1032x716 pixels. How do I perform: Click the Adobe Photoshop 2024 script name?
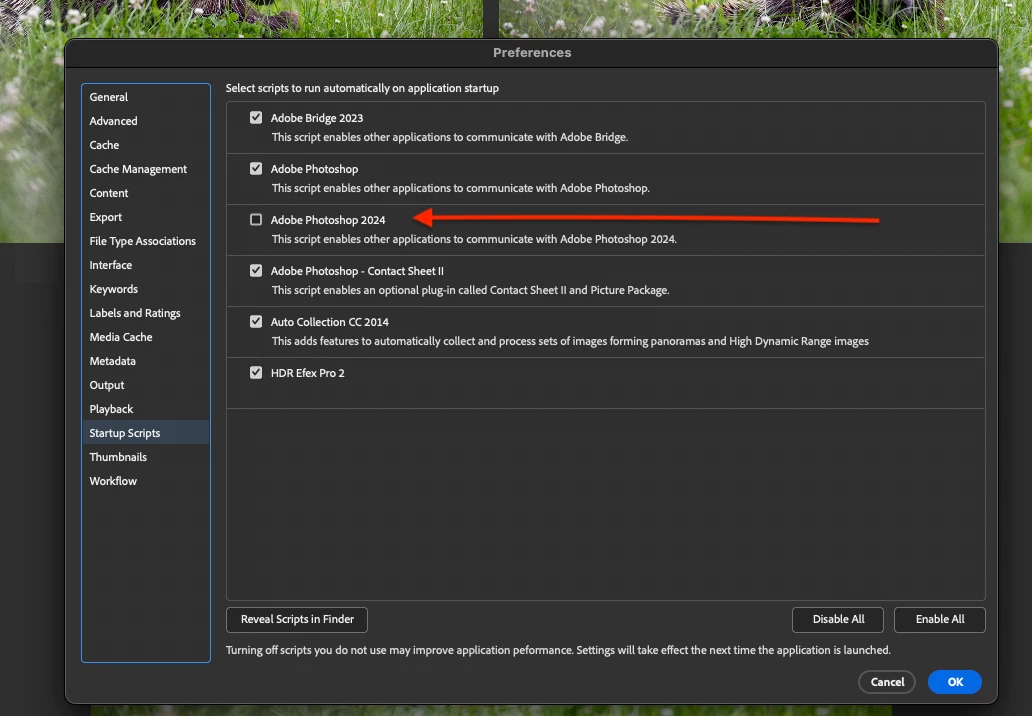pos(328,220)
